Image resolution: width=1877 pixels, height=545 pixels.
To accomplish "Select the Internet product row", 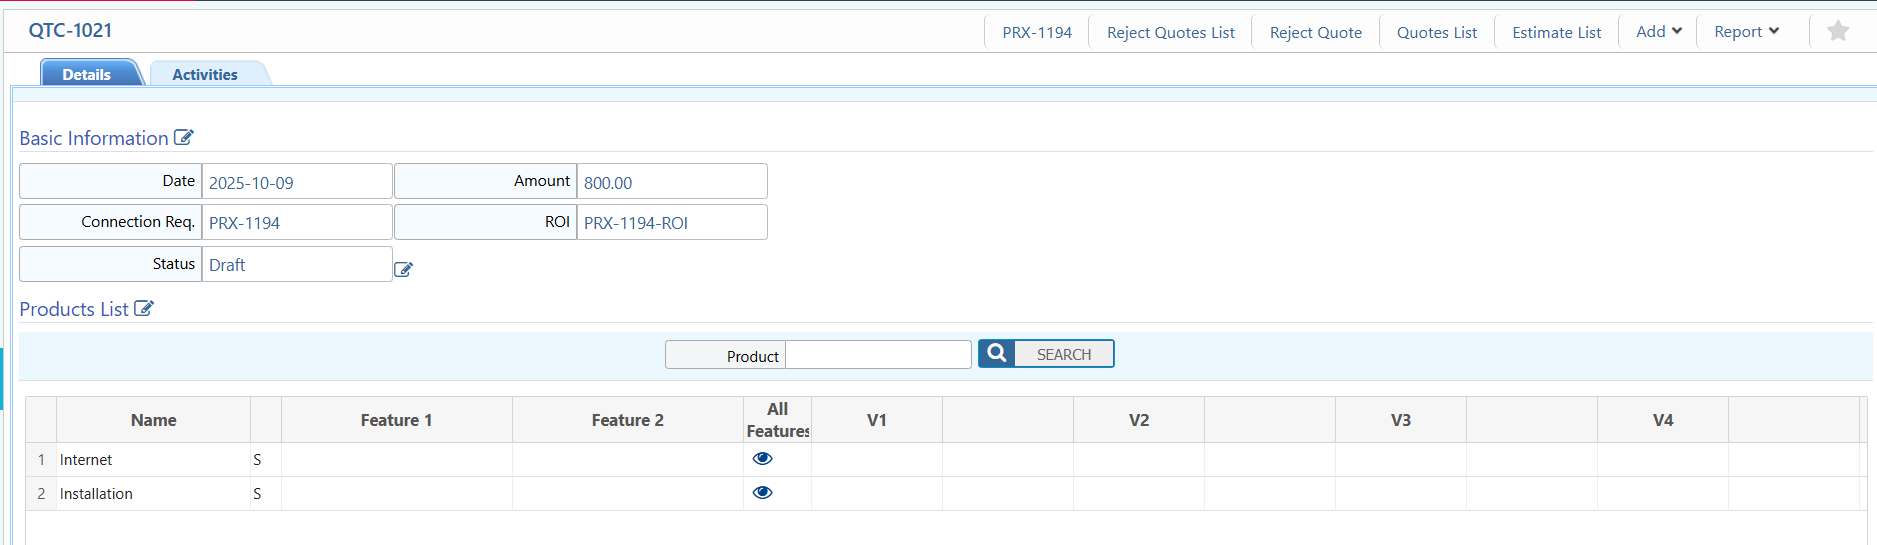I will coord(86,460).
